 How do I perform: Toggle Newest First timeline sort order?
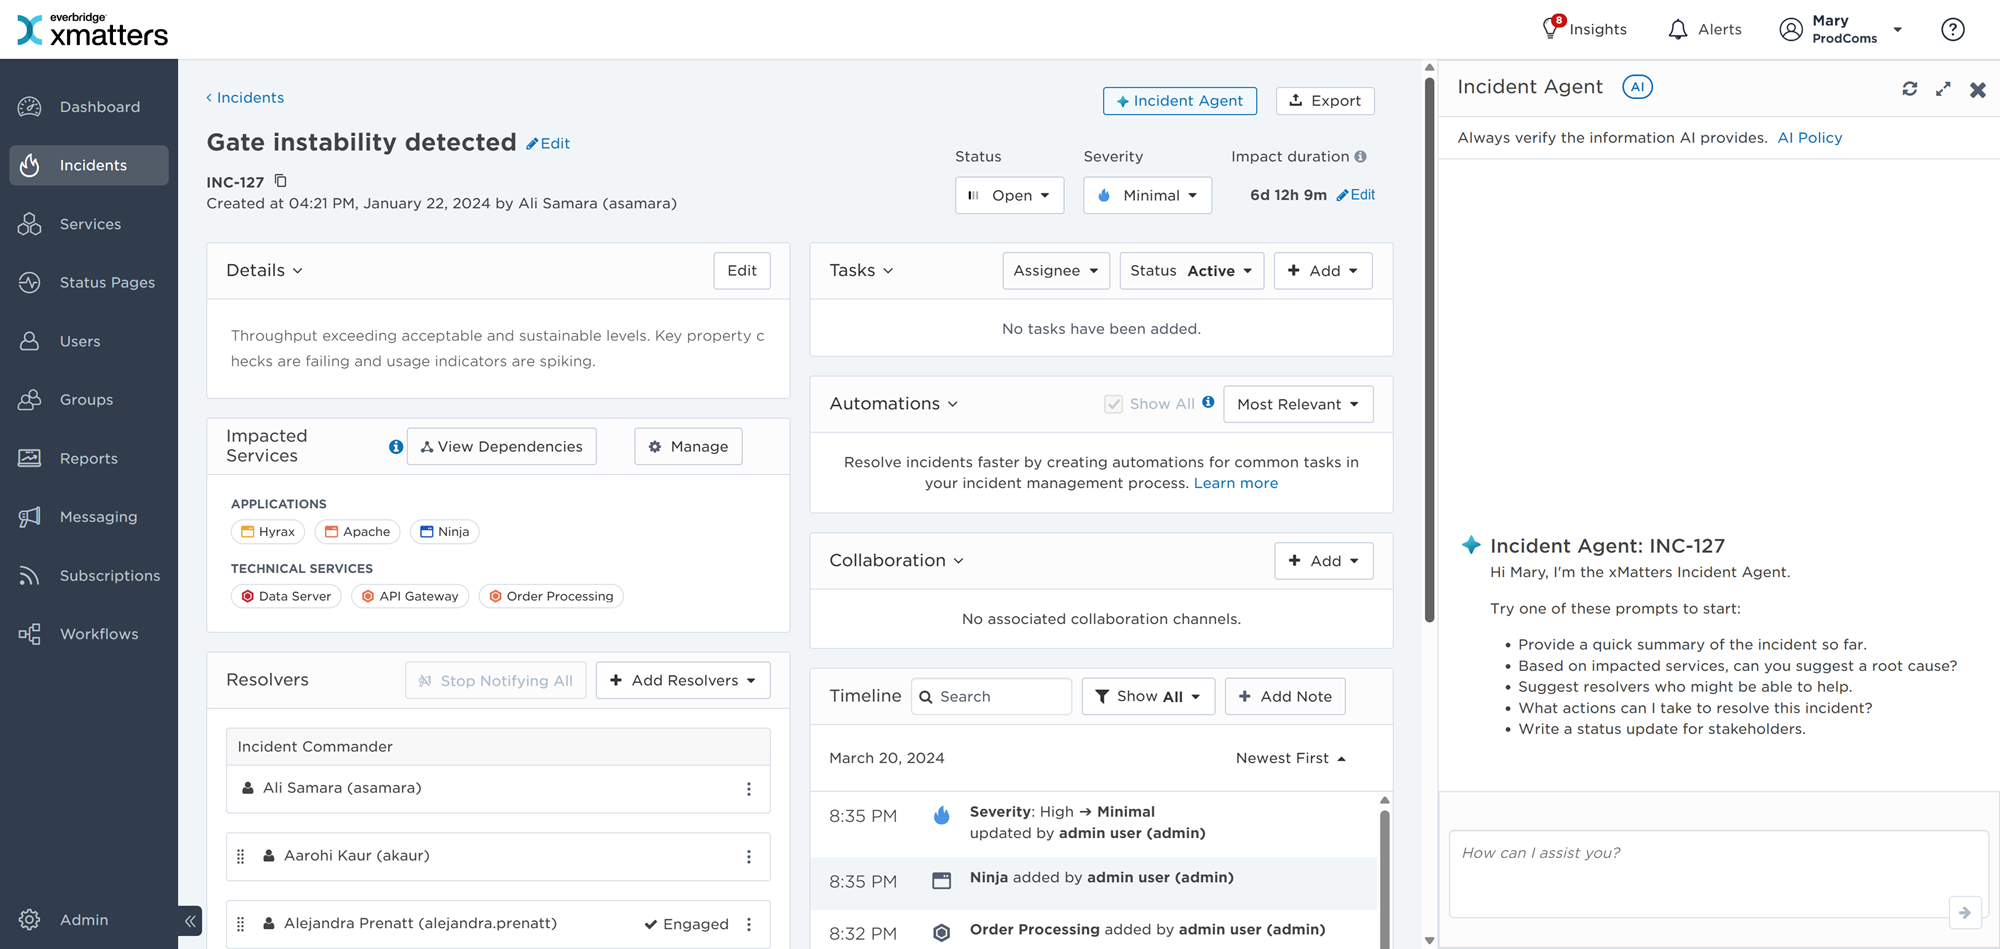[x=1290, y=758]
